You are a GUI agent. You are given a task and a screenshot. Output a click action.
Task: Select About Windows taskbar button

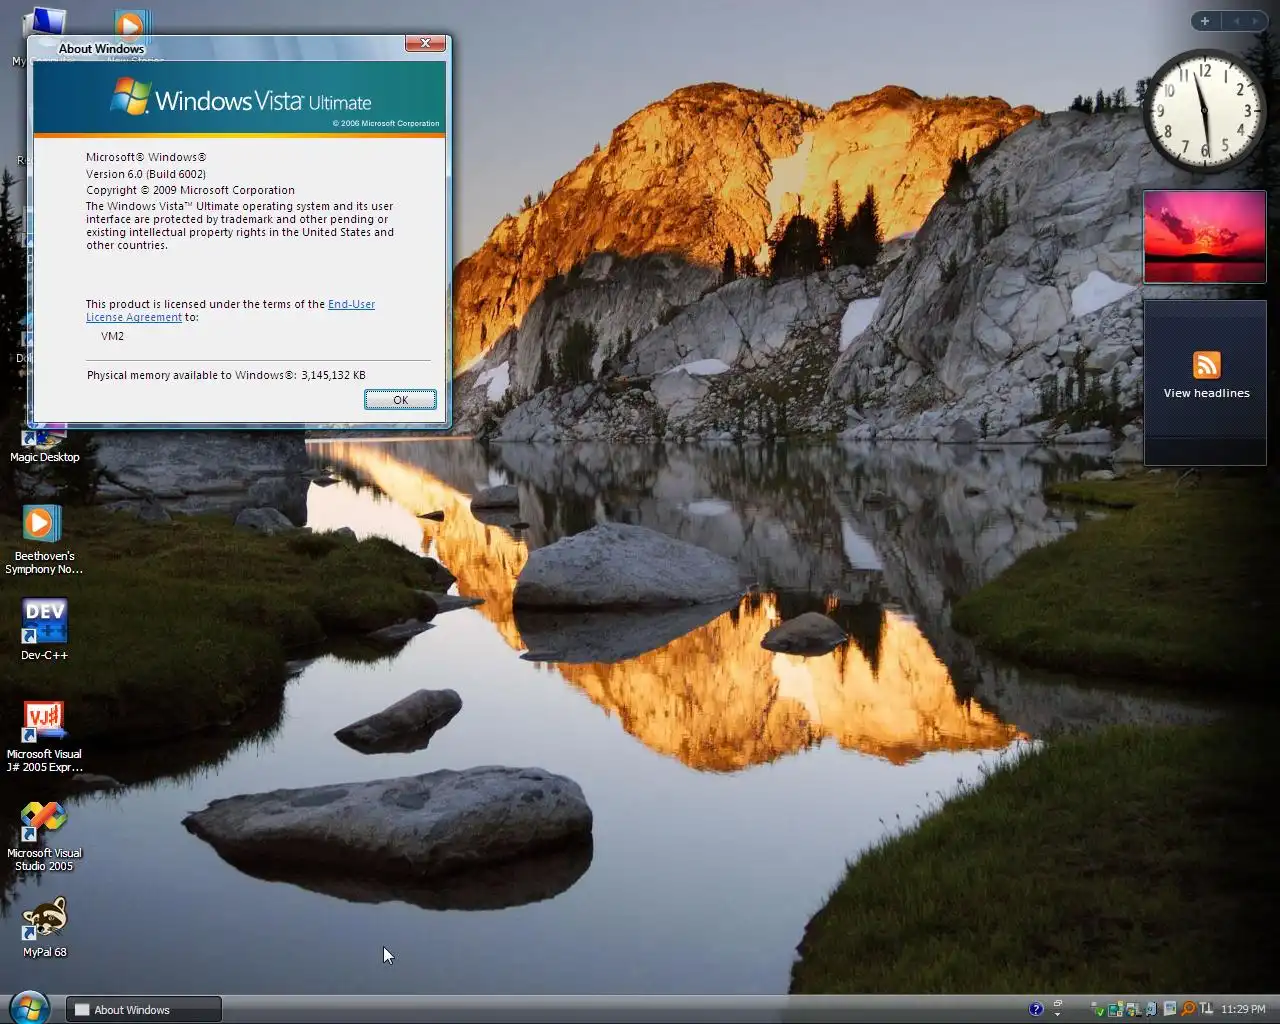point(144,1009)
